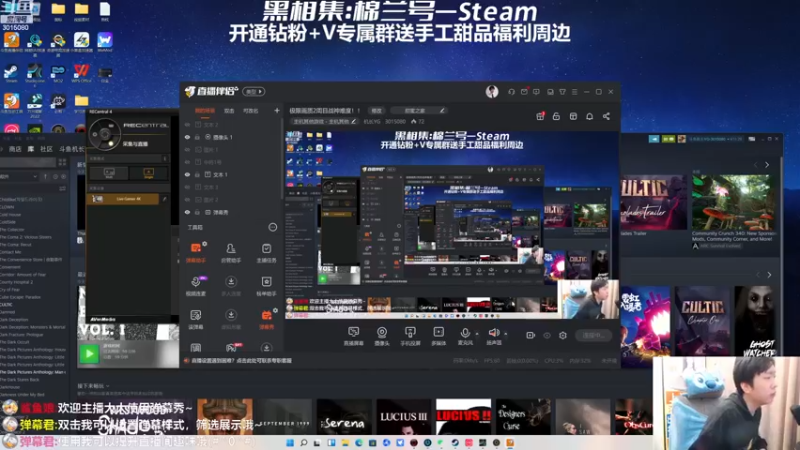Click the Windows Start button on taskbar
Viewport: 800px width, 450px height.
(290, 442)
